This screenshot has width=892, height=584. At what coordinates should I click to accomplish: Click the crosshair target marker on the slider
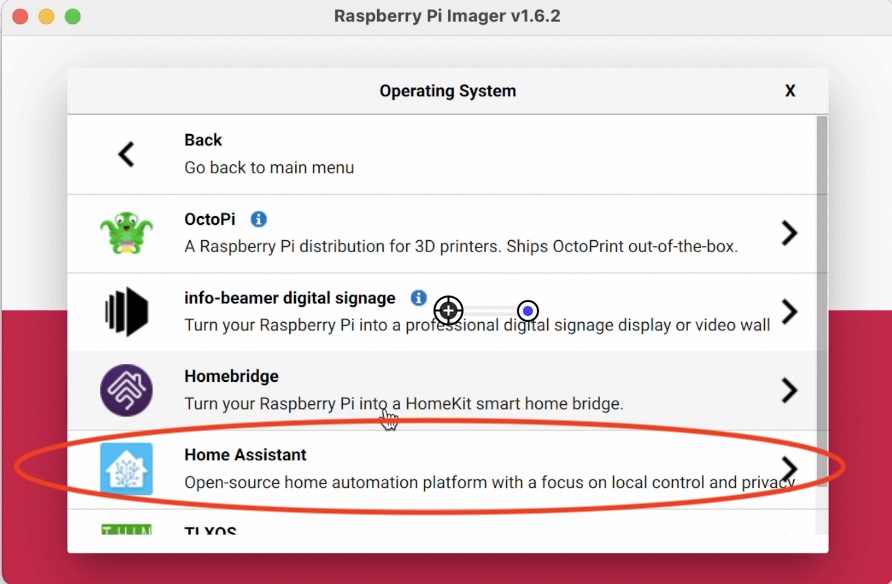click(448, 310)
